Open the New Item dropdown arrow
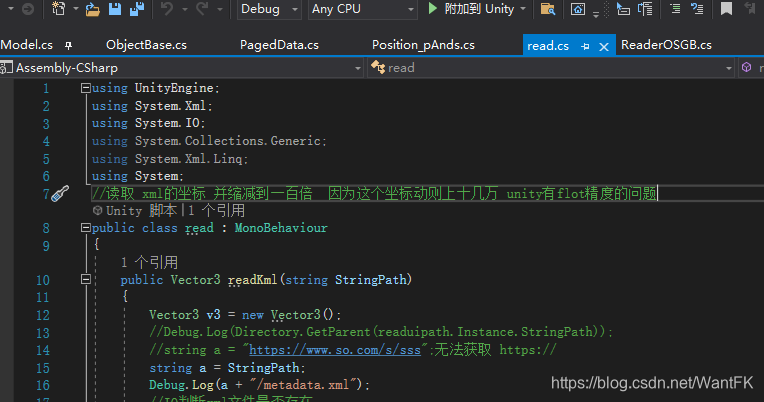Viewport: 764px width, 402px height. click(76, 9)
